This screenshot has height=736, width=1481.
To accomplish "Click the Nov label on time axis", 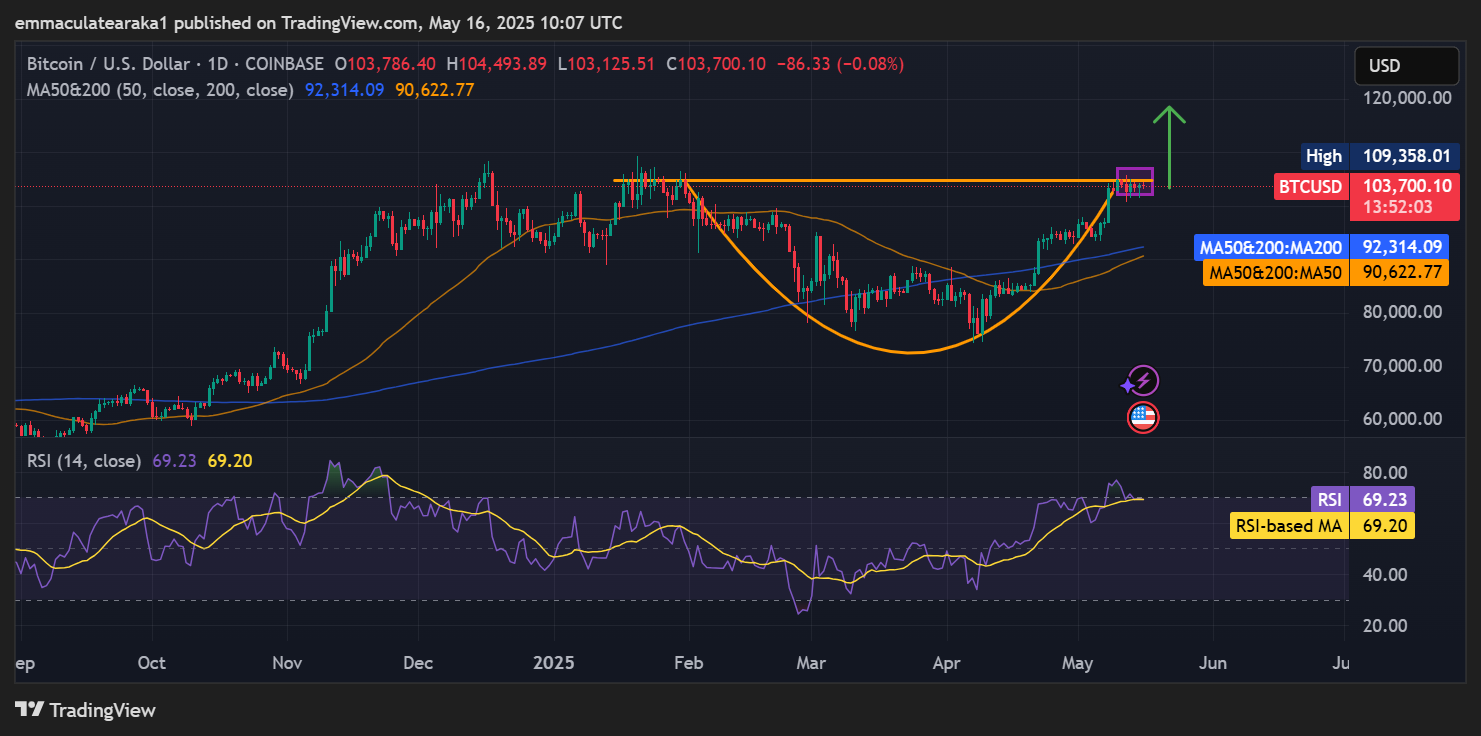I will coord(288,664).
